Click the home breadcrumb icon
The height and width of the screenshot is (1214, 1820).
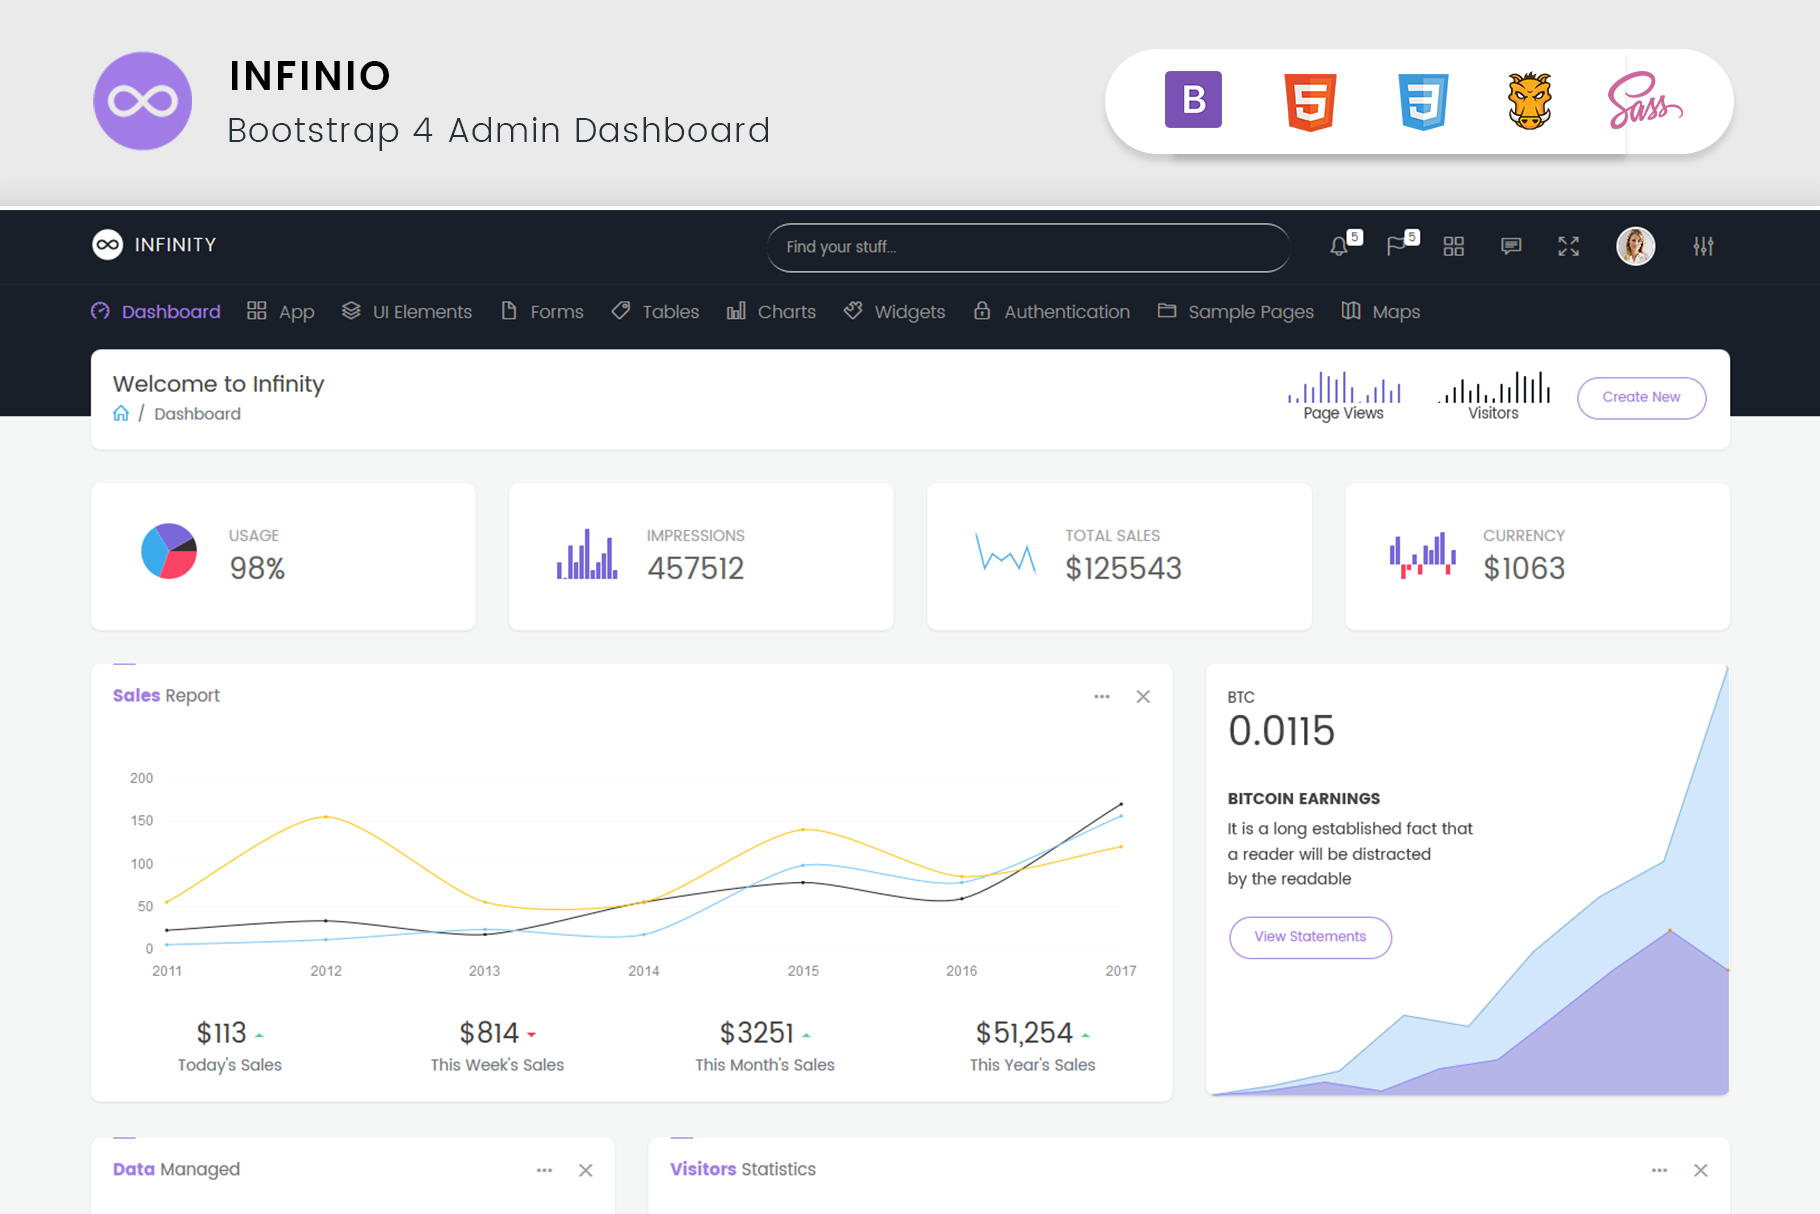pyautogui.click(x=121, y=414)
